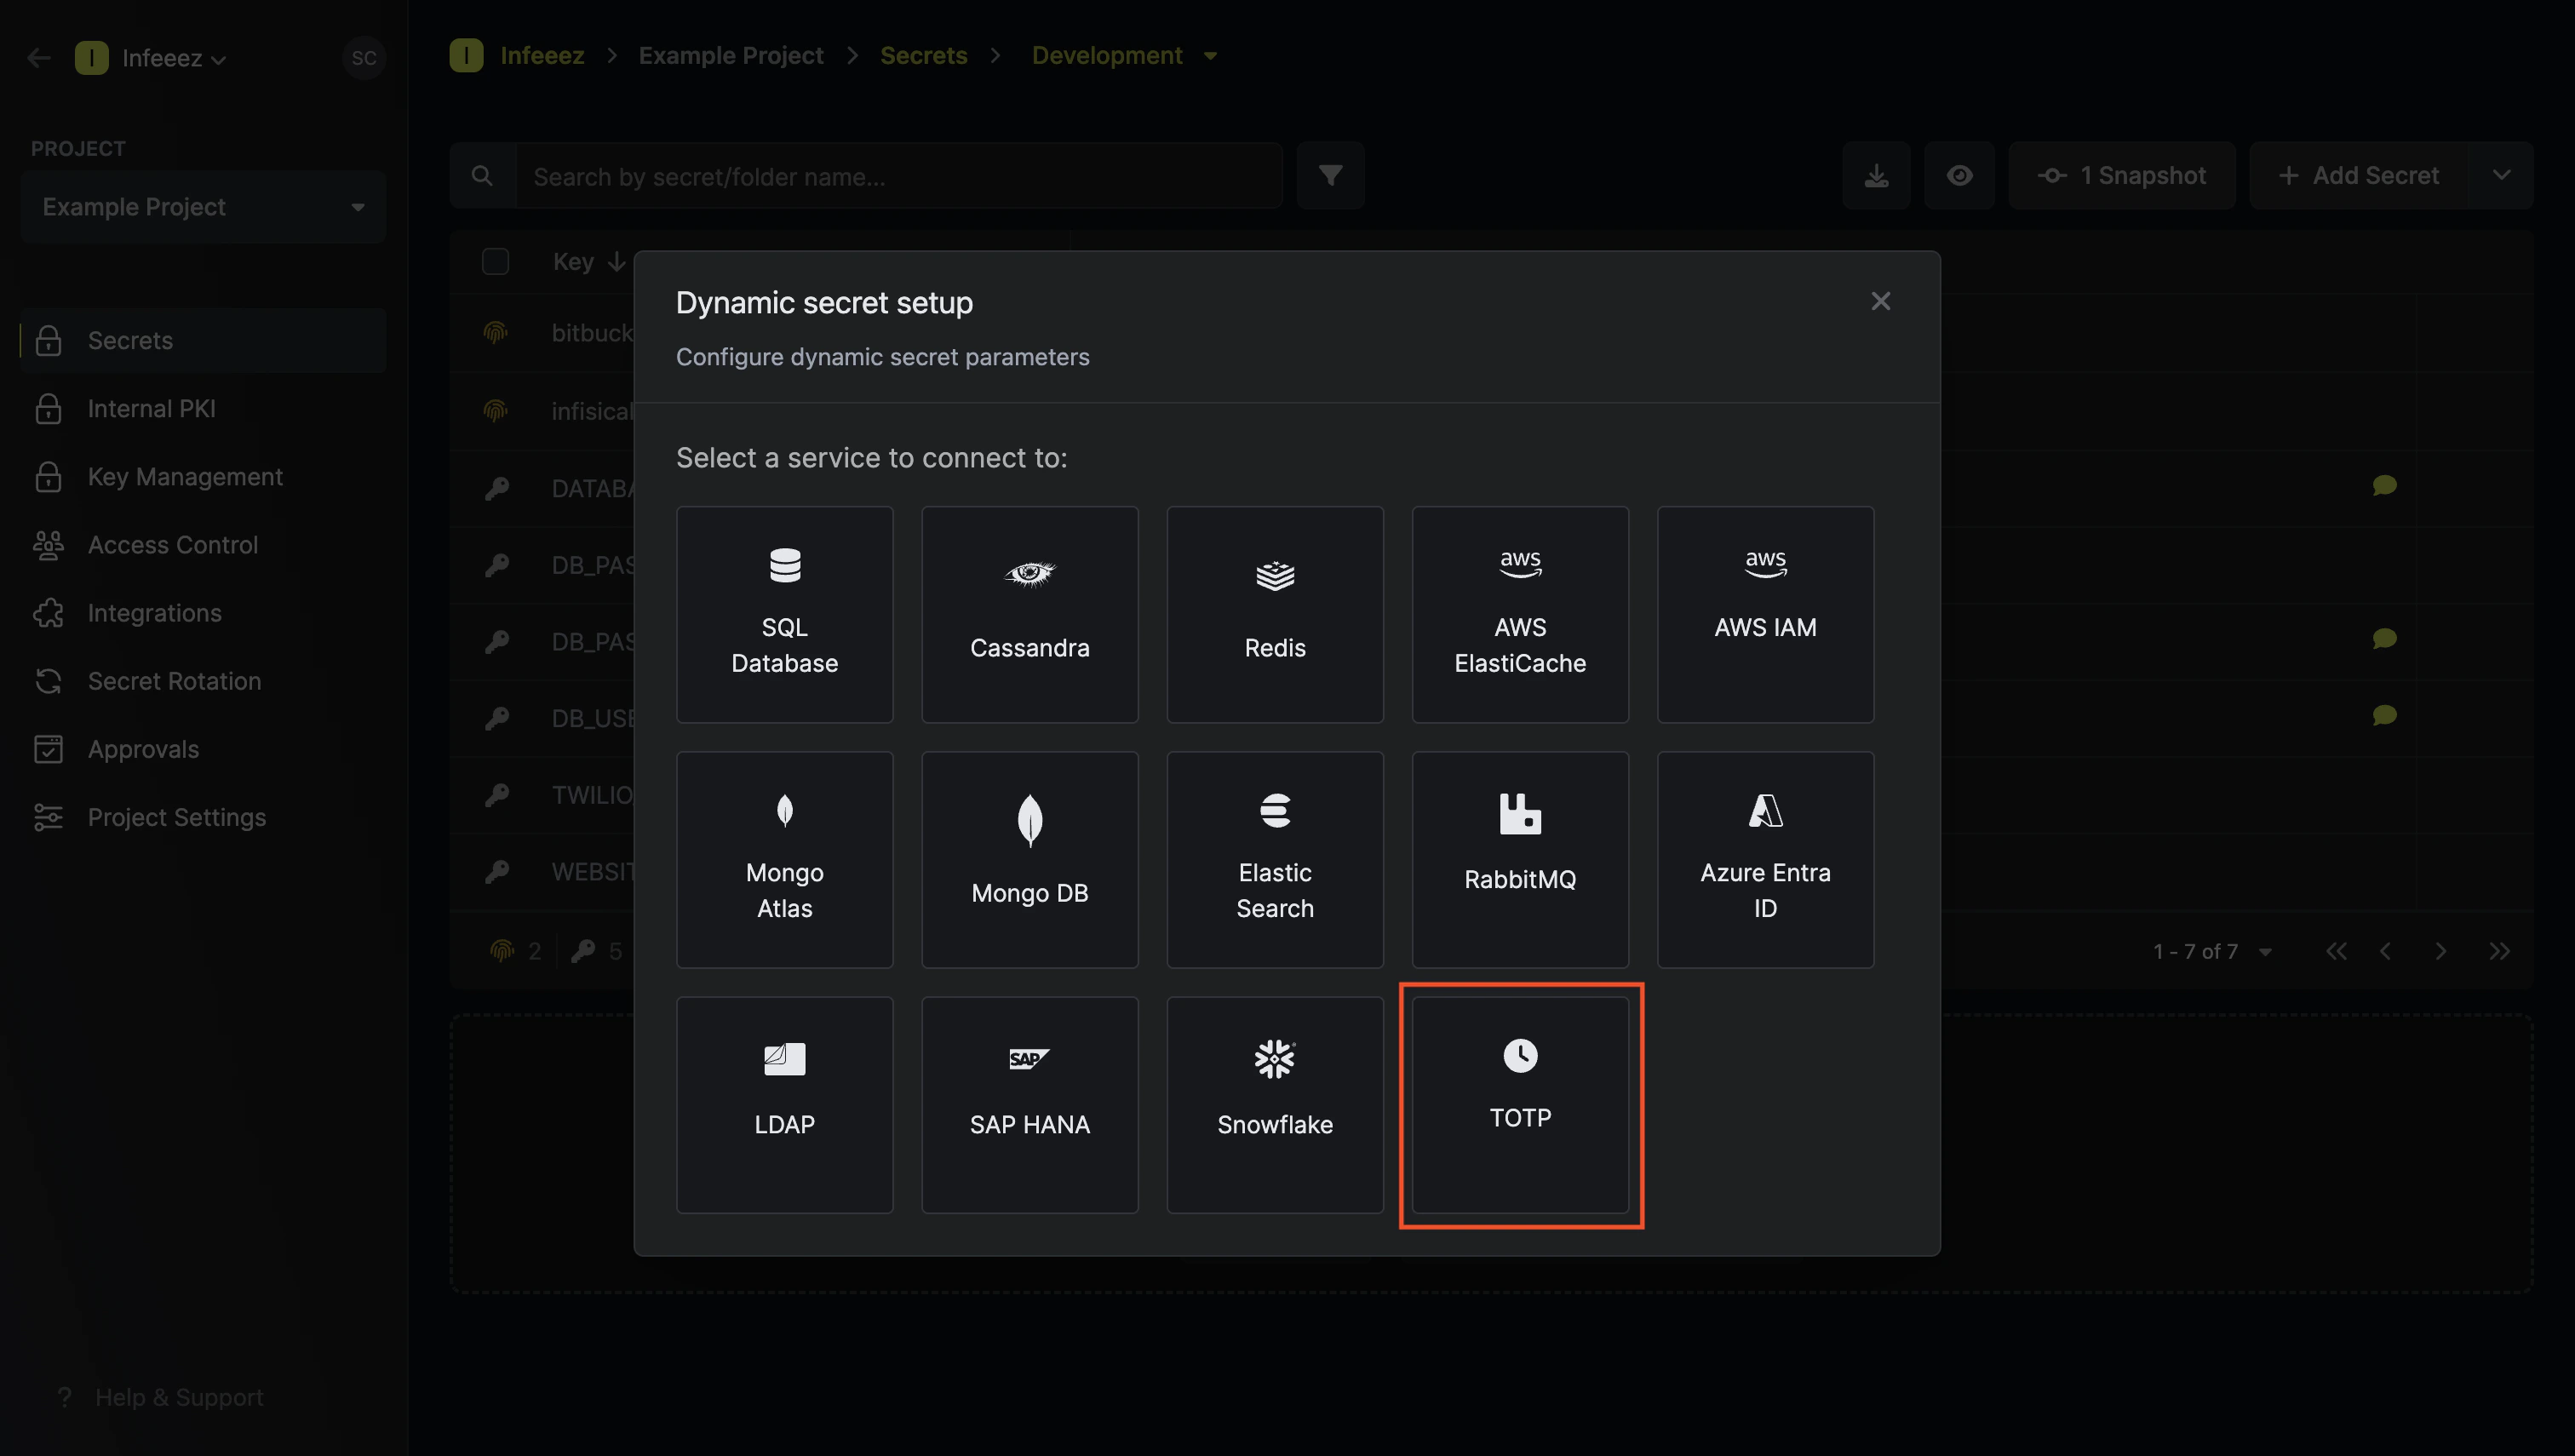Image resolution: width=2575 pixels, height=1456 pixels.
Task: Select the SQL Database service card
Action: click(x=784, y=614)
